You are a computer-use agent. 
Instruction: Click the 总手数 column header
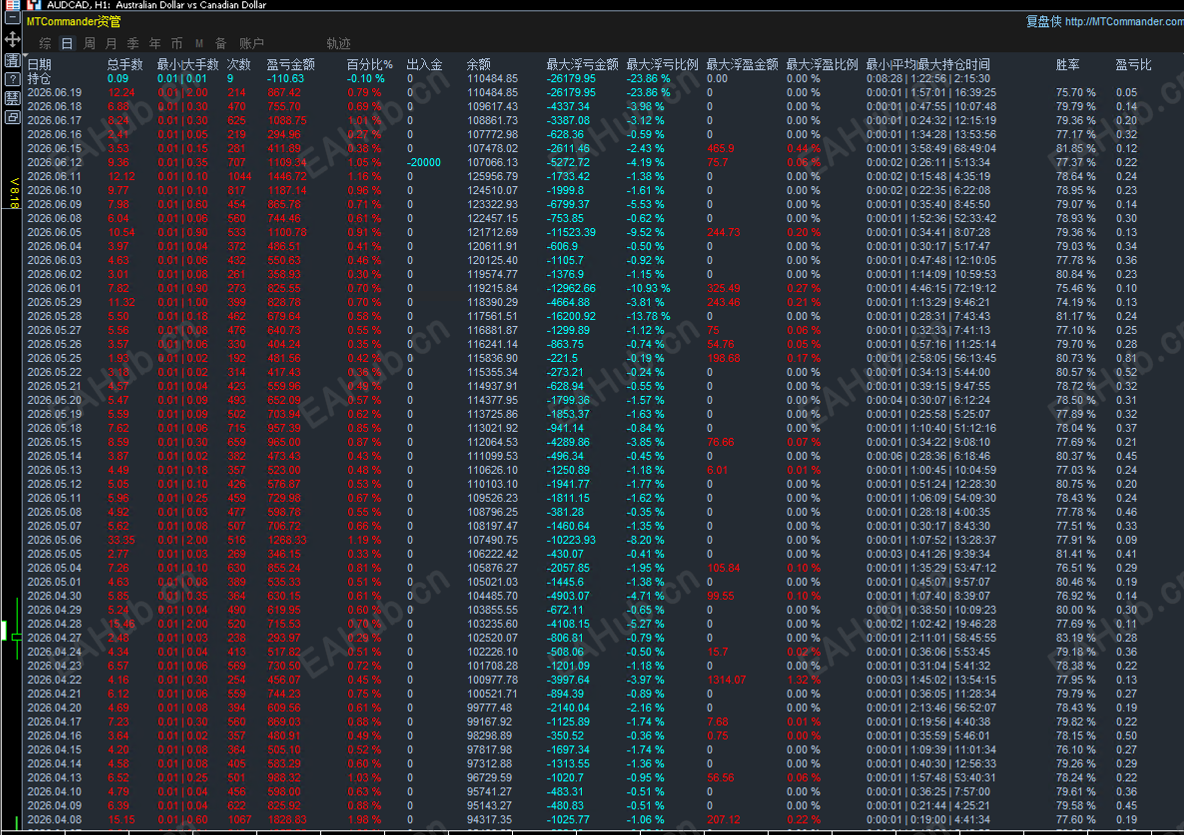click(x=125, y=65)
